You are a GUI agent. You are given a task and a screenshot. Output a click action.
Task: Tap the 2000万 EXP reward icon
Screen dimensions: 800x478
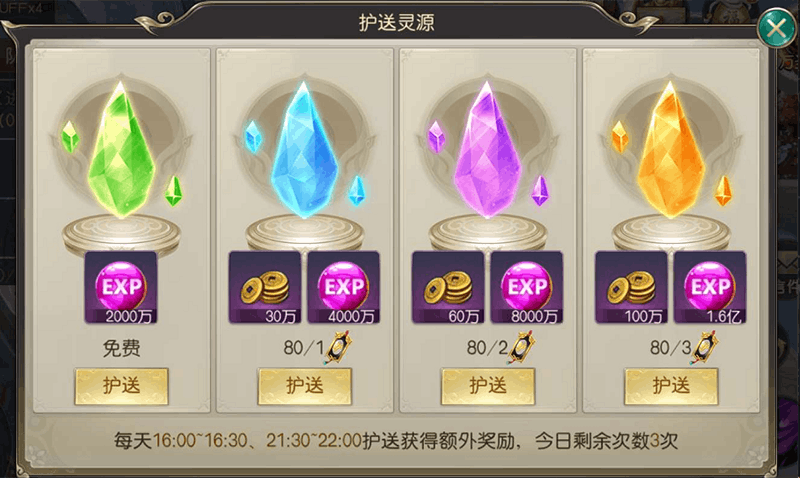pos(121,287)
